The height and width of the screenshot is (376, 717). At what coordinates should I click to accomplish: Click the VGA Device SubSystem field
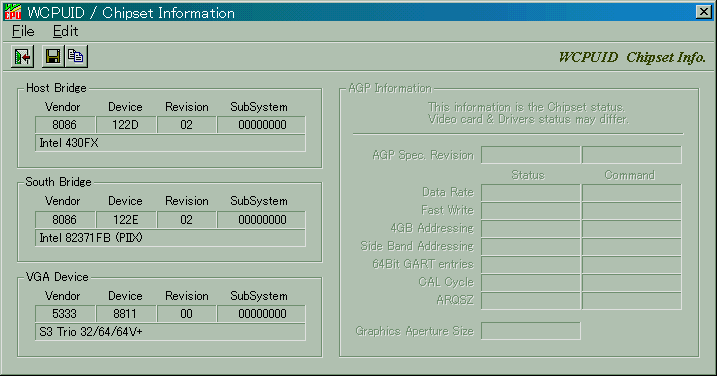pyautogui.click(x=262, y=314)
